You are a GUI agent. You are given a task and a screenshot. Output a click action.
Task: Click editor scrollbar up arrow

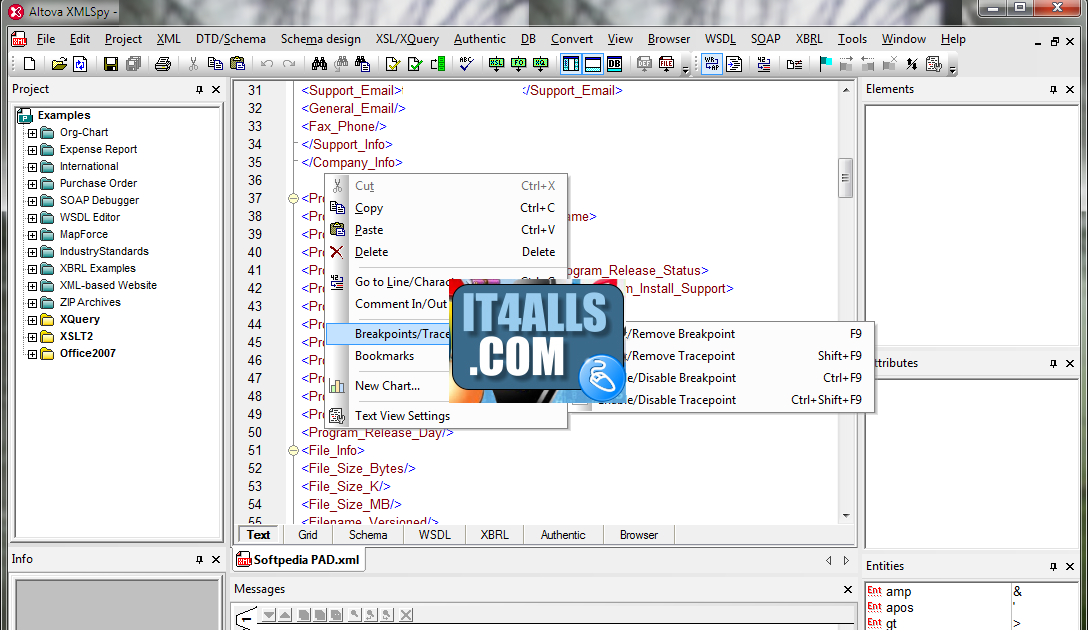846,90
